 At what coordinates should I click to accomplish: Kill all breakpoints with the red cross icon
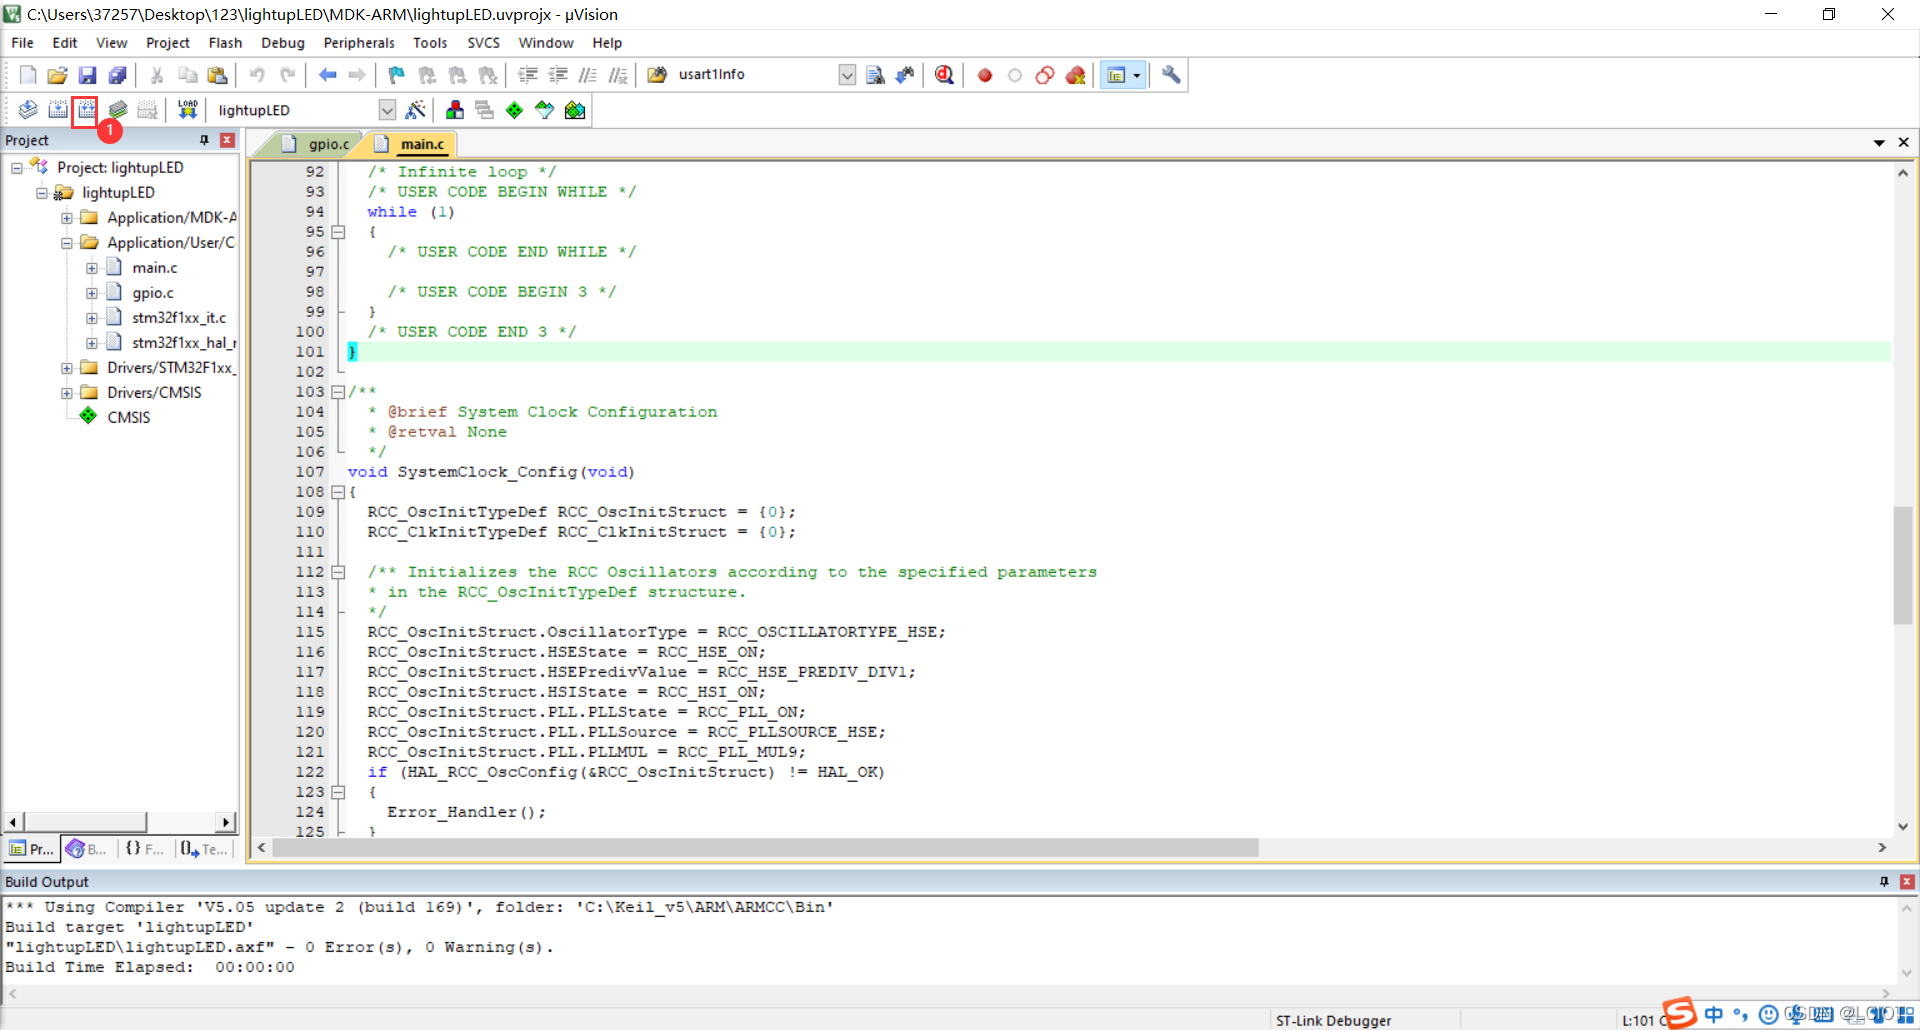point(1076,75)
